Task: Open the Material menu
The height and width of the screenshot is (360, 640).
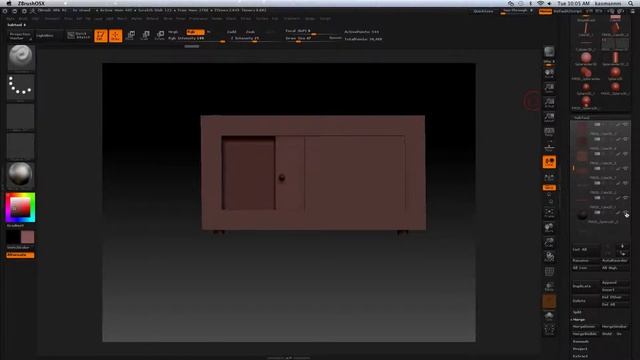Action: (x=152, y=18)
